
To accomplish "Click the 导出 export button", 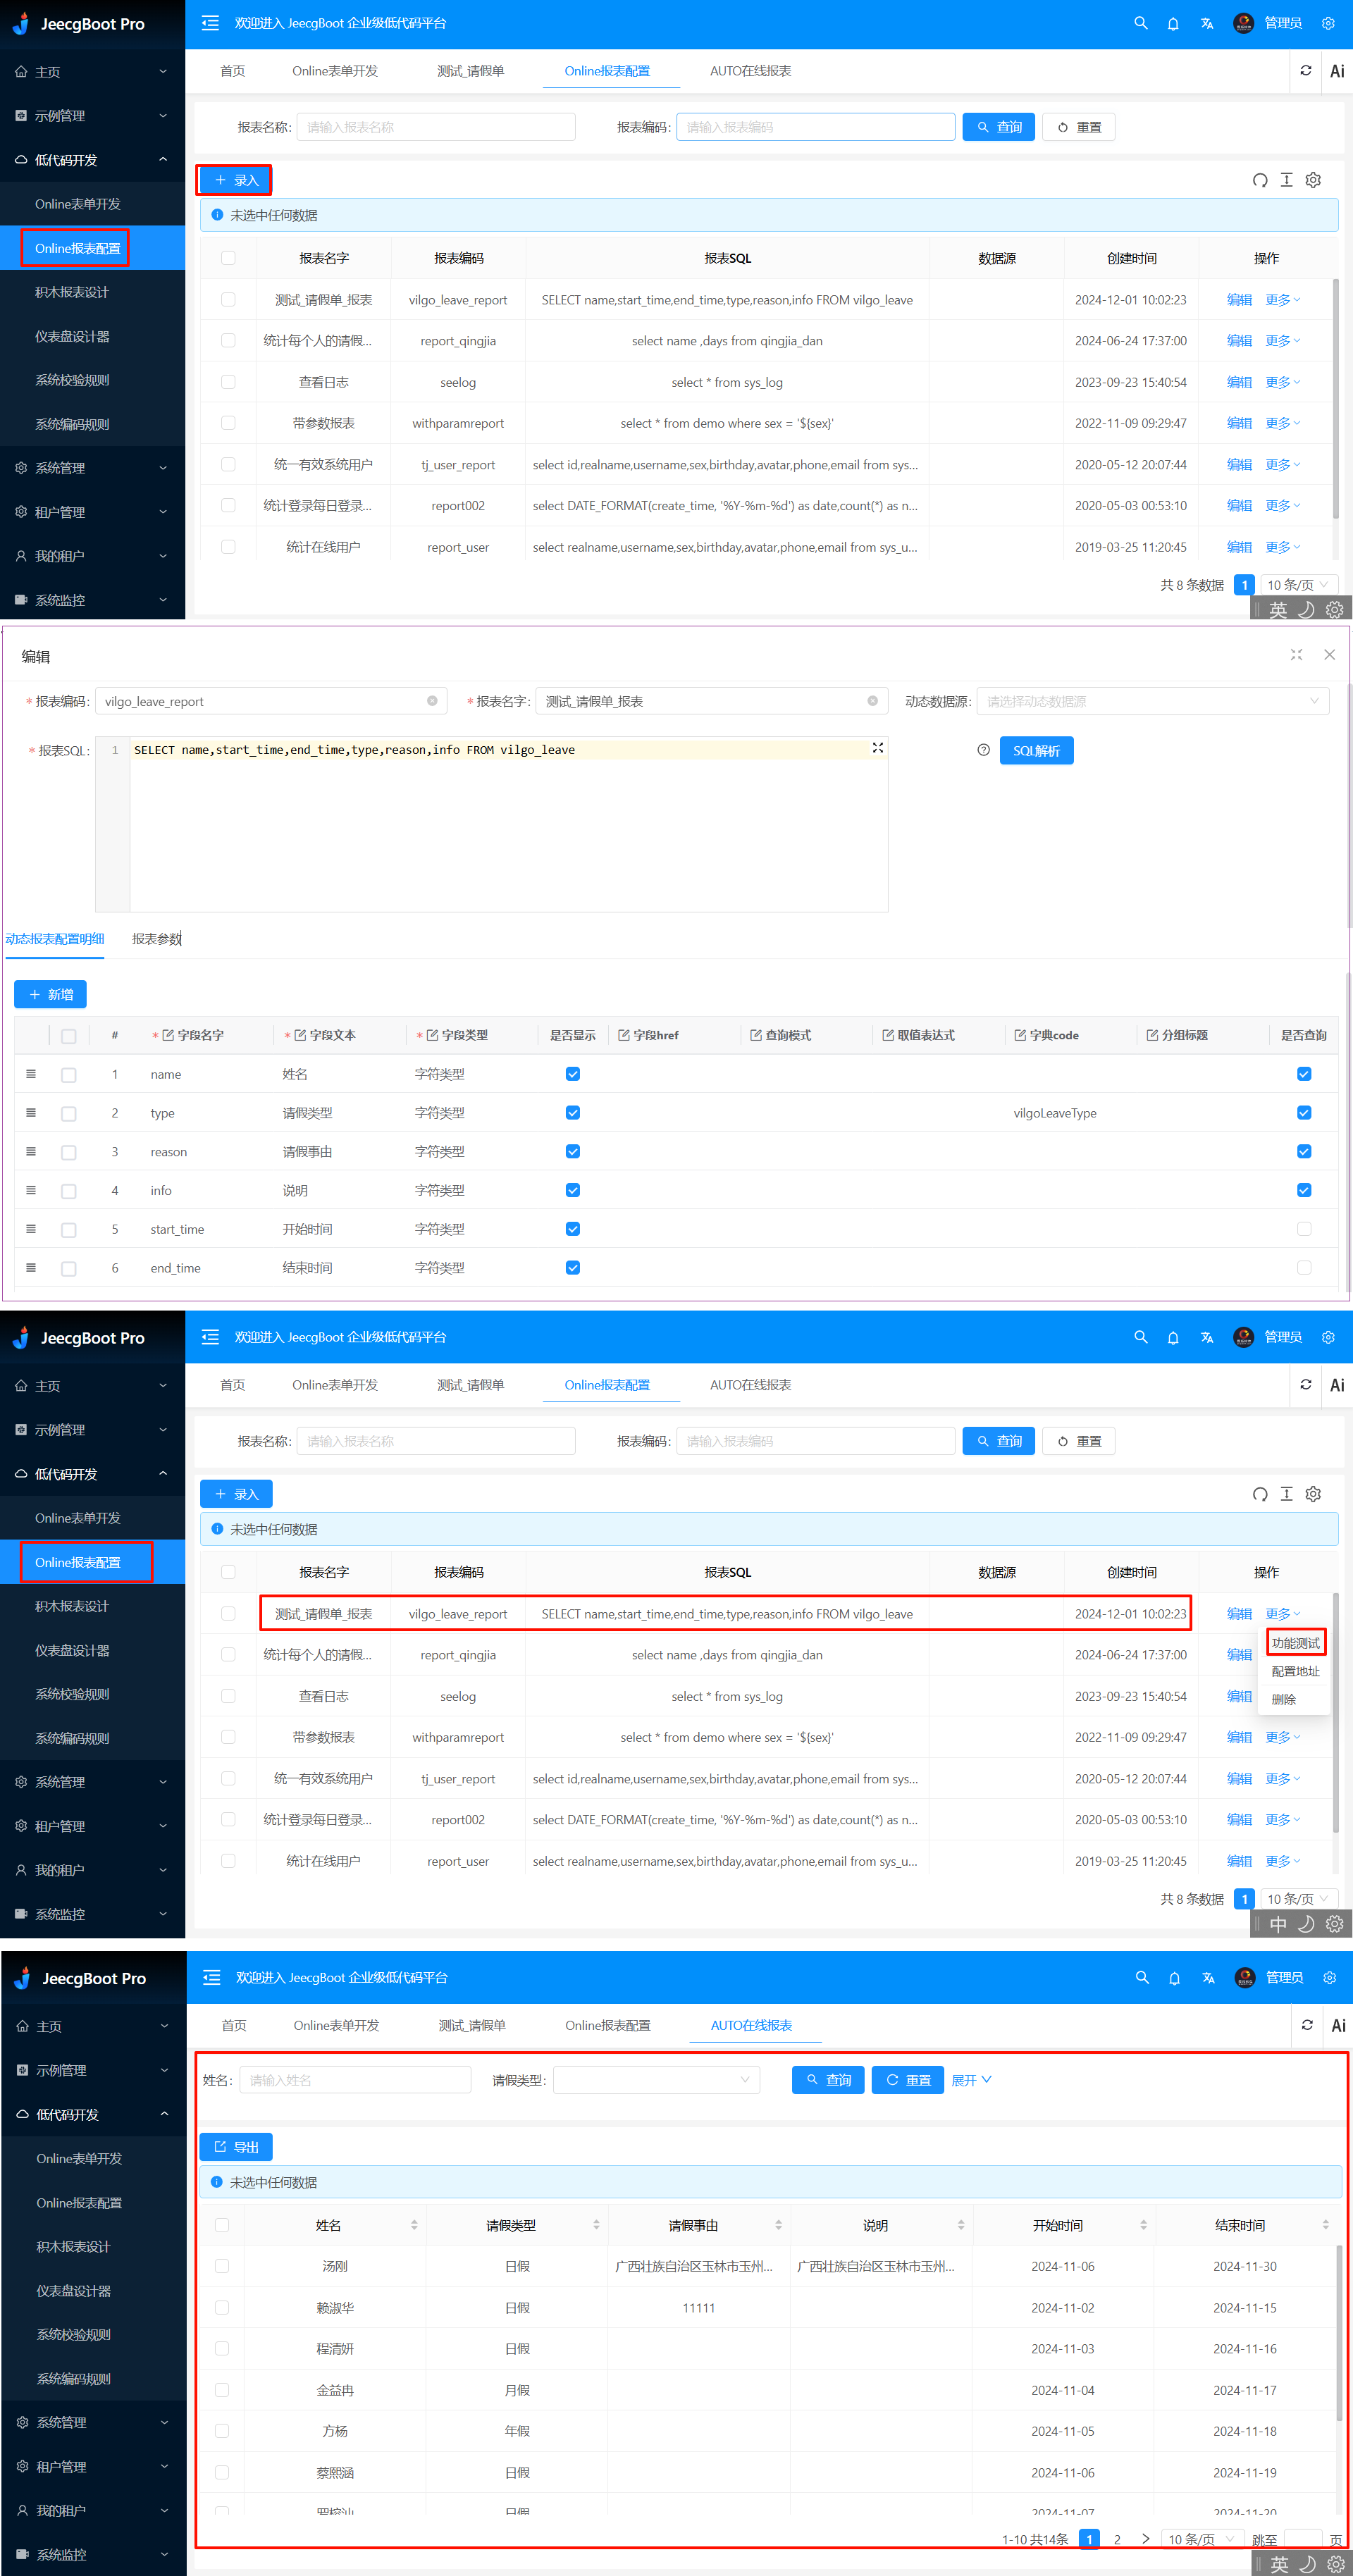I will point(236,2146).
